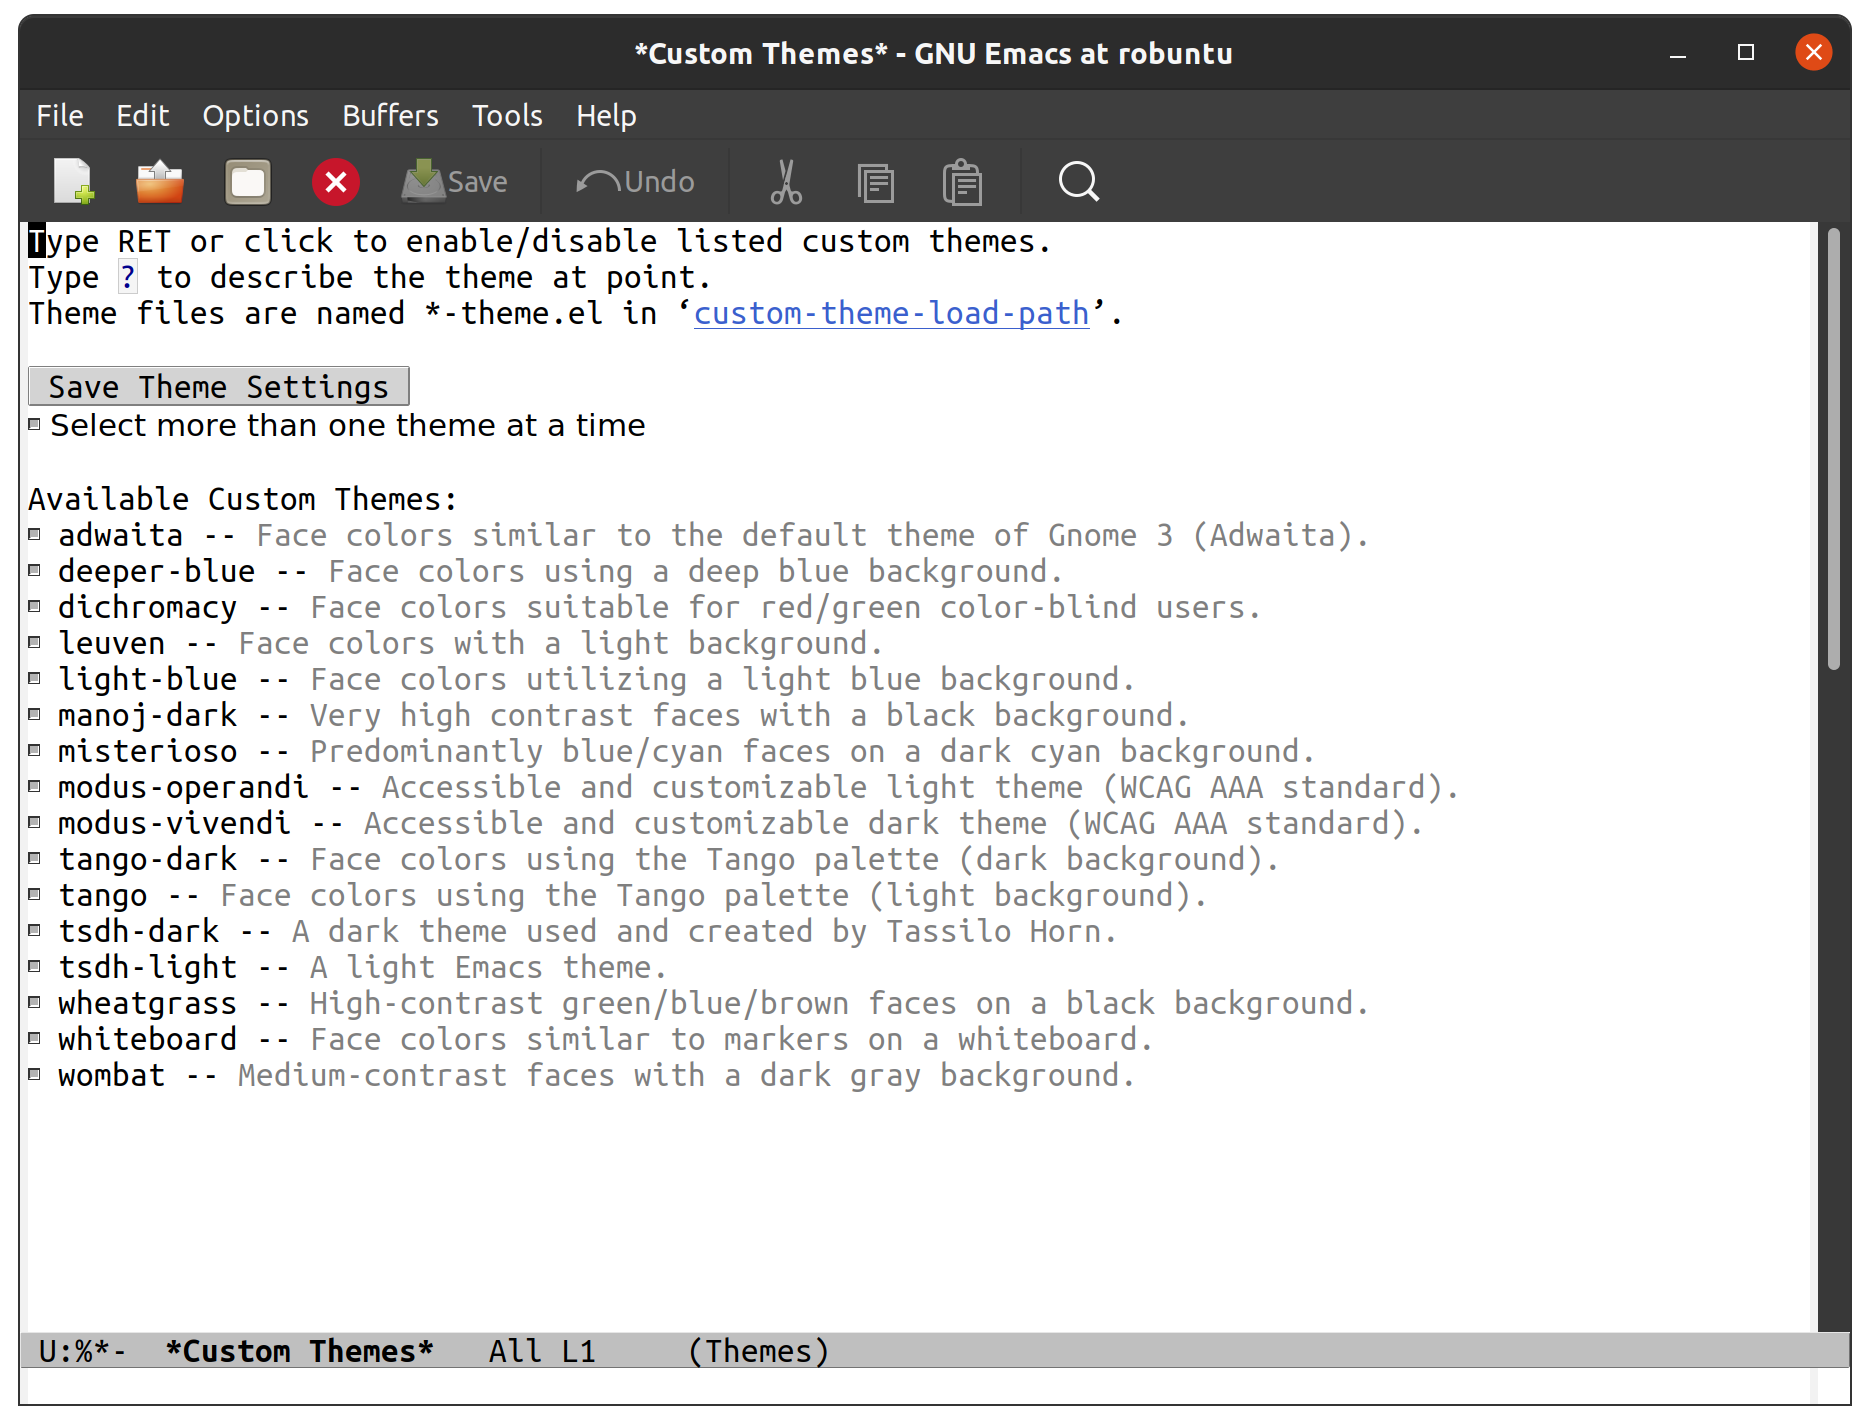Click the Undo toolbar icon
Viewport: 1870px width, 1424px height.
[x=635, y=181]
